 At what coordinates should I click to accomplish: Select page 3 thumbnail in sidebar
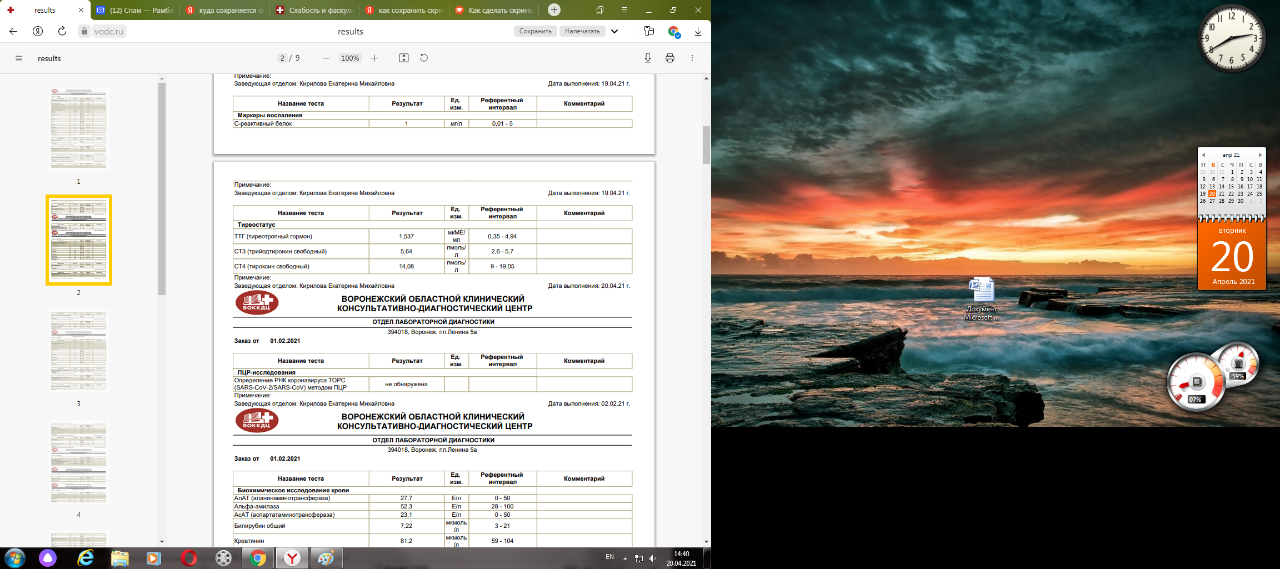click(x=78, y=352)
